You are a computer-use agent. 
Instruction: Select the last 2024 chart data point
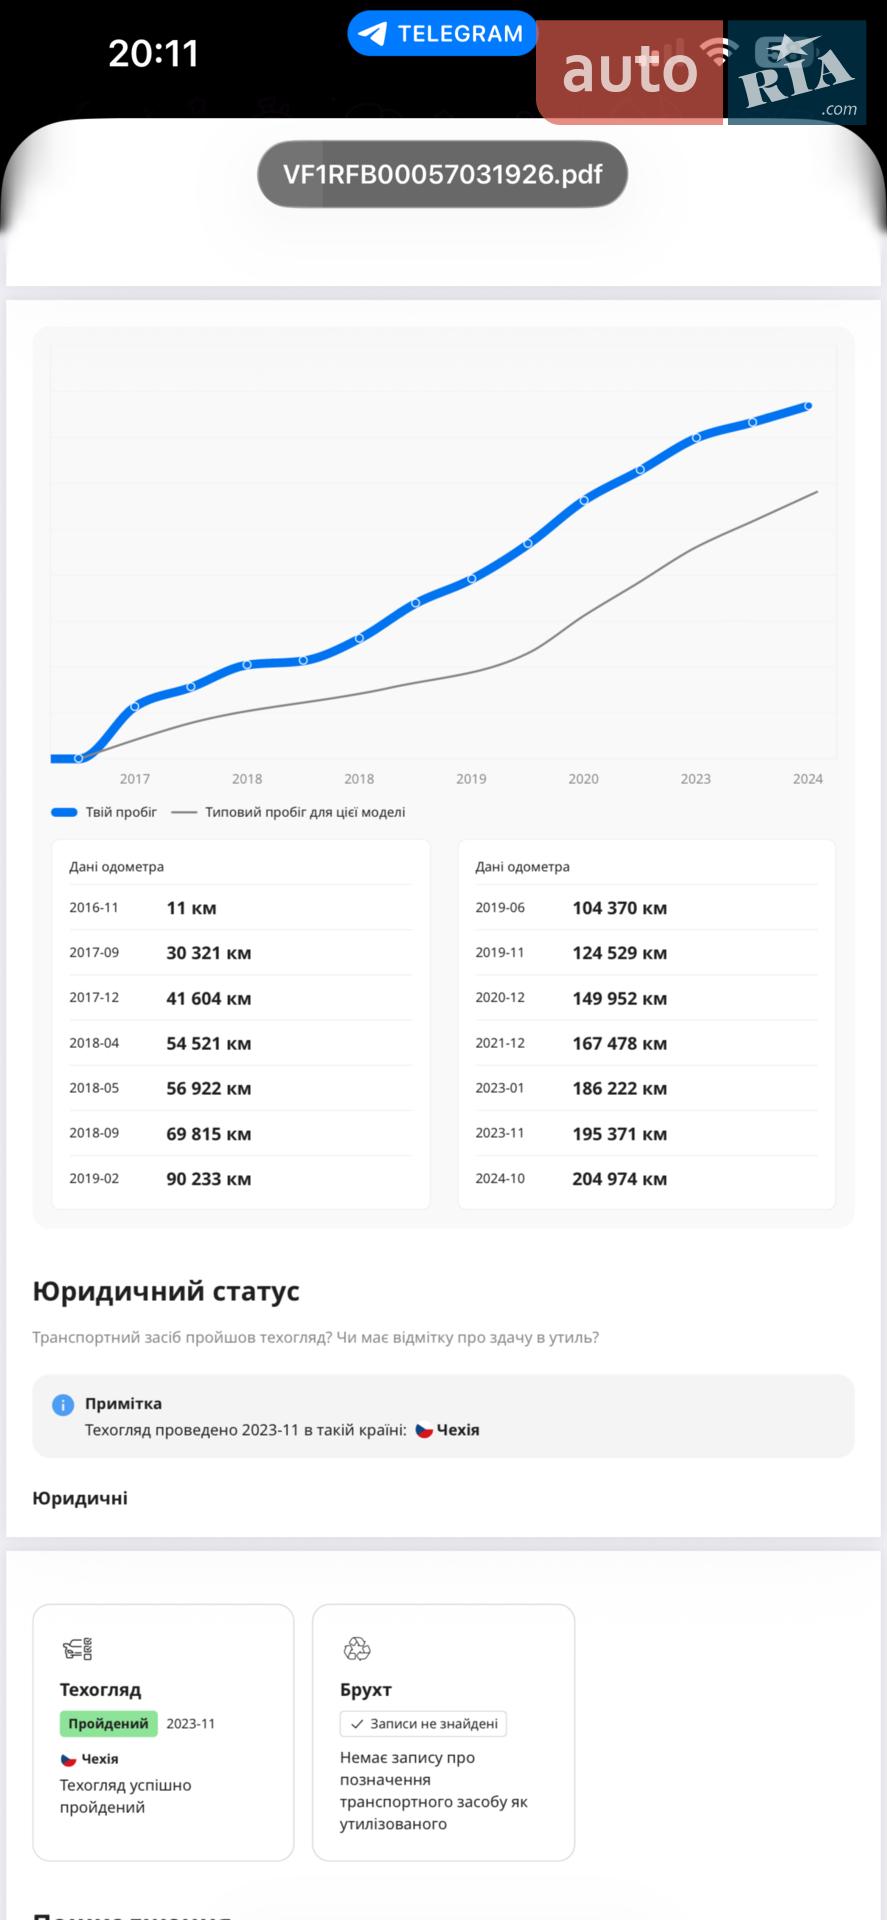808,406
